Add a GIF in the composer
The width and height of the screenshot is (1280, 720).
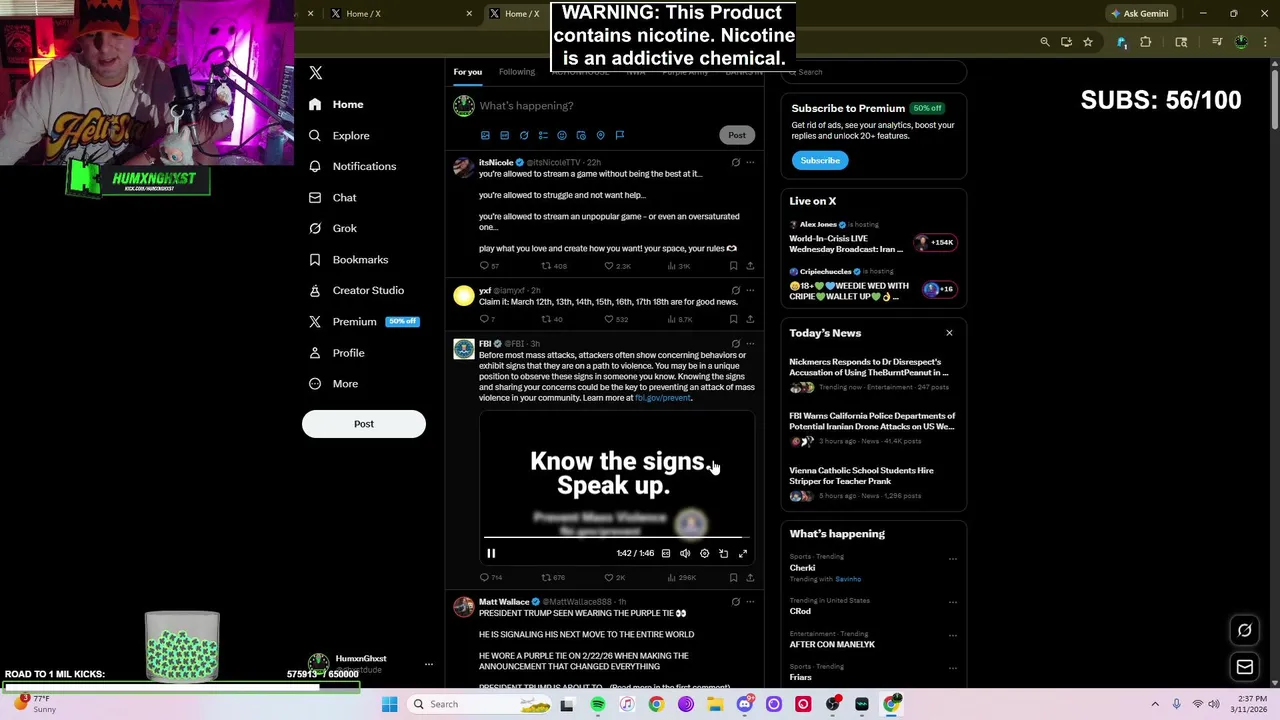click(504, 135)
